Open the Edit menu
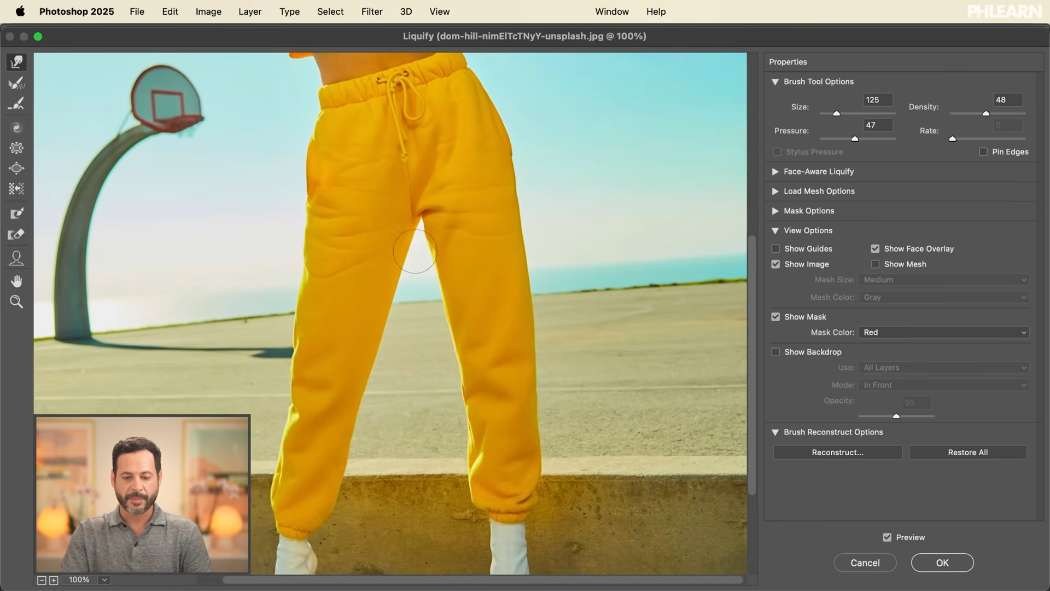The image size is (1050, 591). pyautogui.click(x=170, y=11)
